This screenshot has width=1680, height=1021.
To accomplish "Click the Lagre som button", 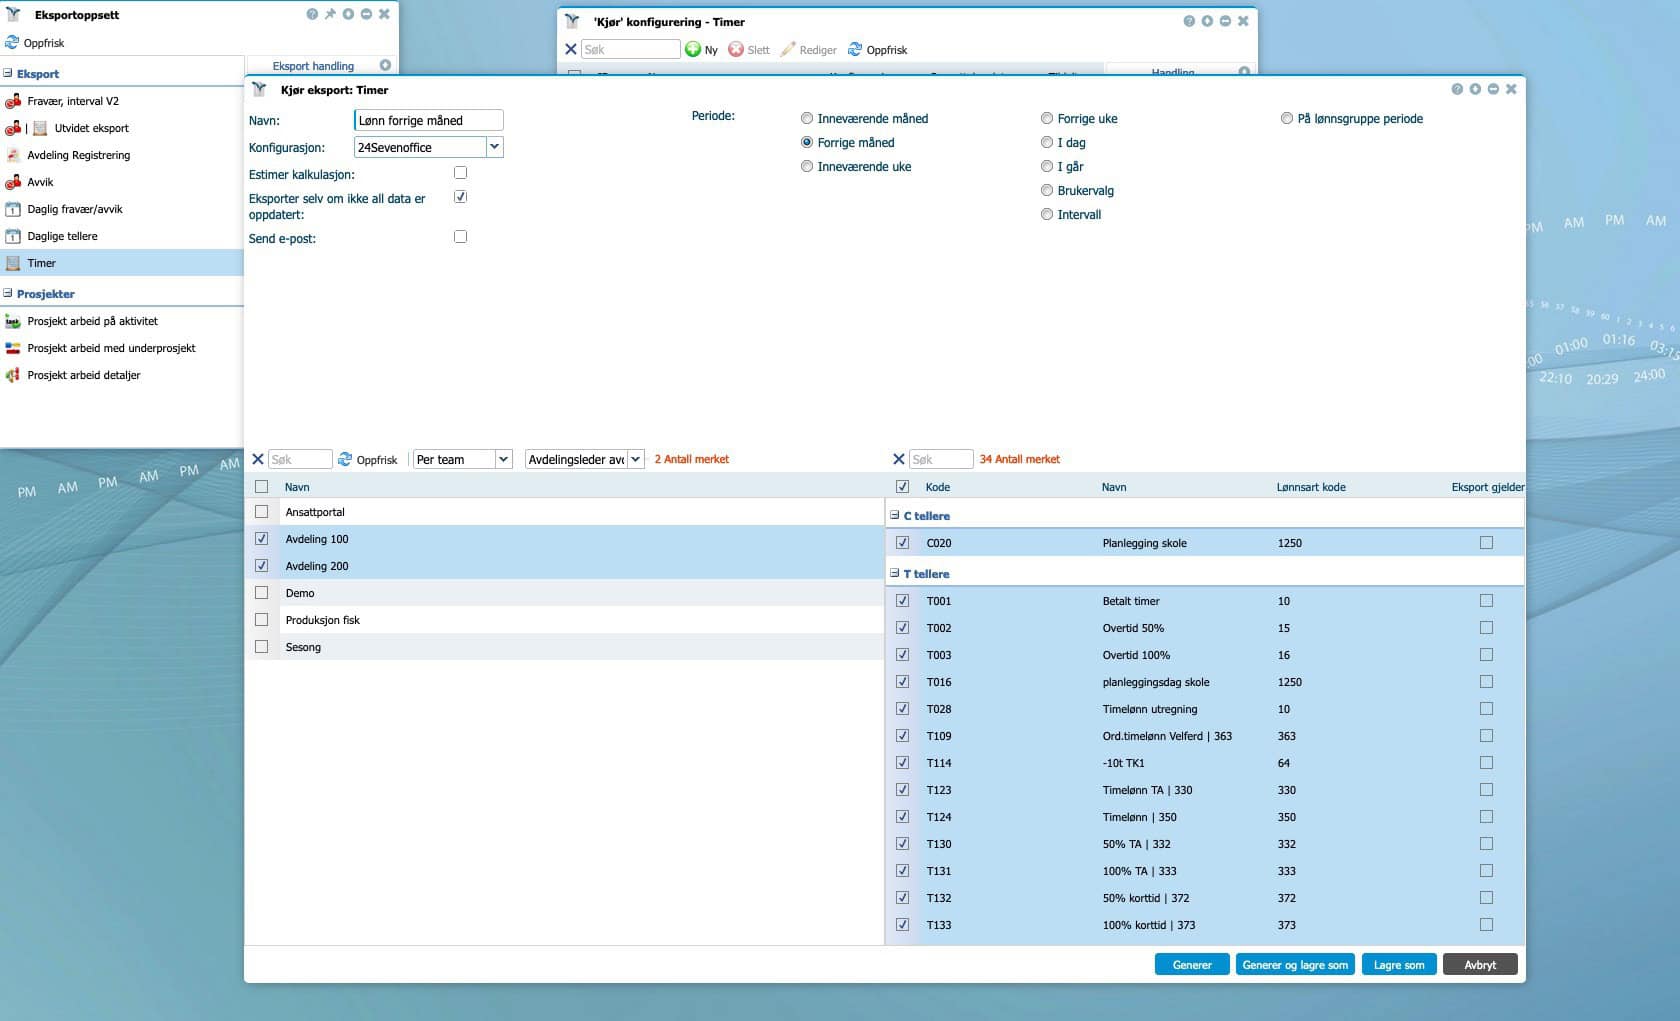I will coord(1399,965).
